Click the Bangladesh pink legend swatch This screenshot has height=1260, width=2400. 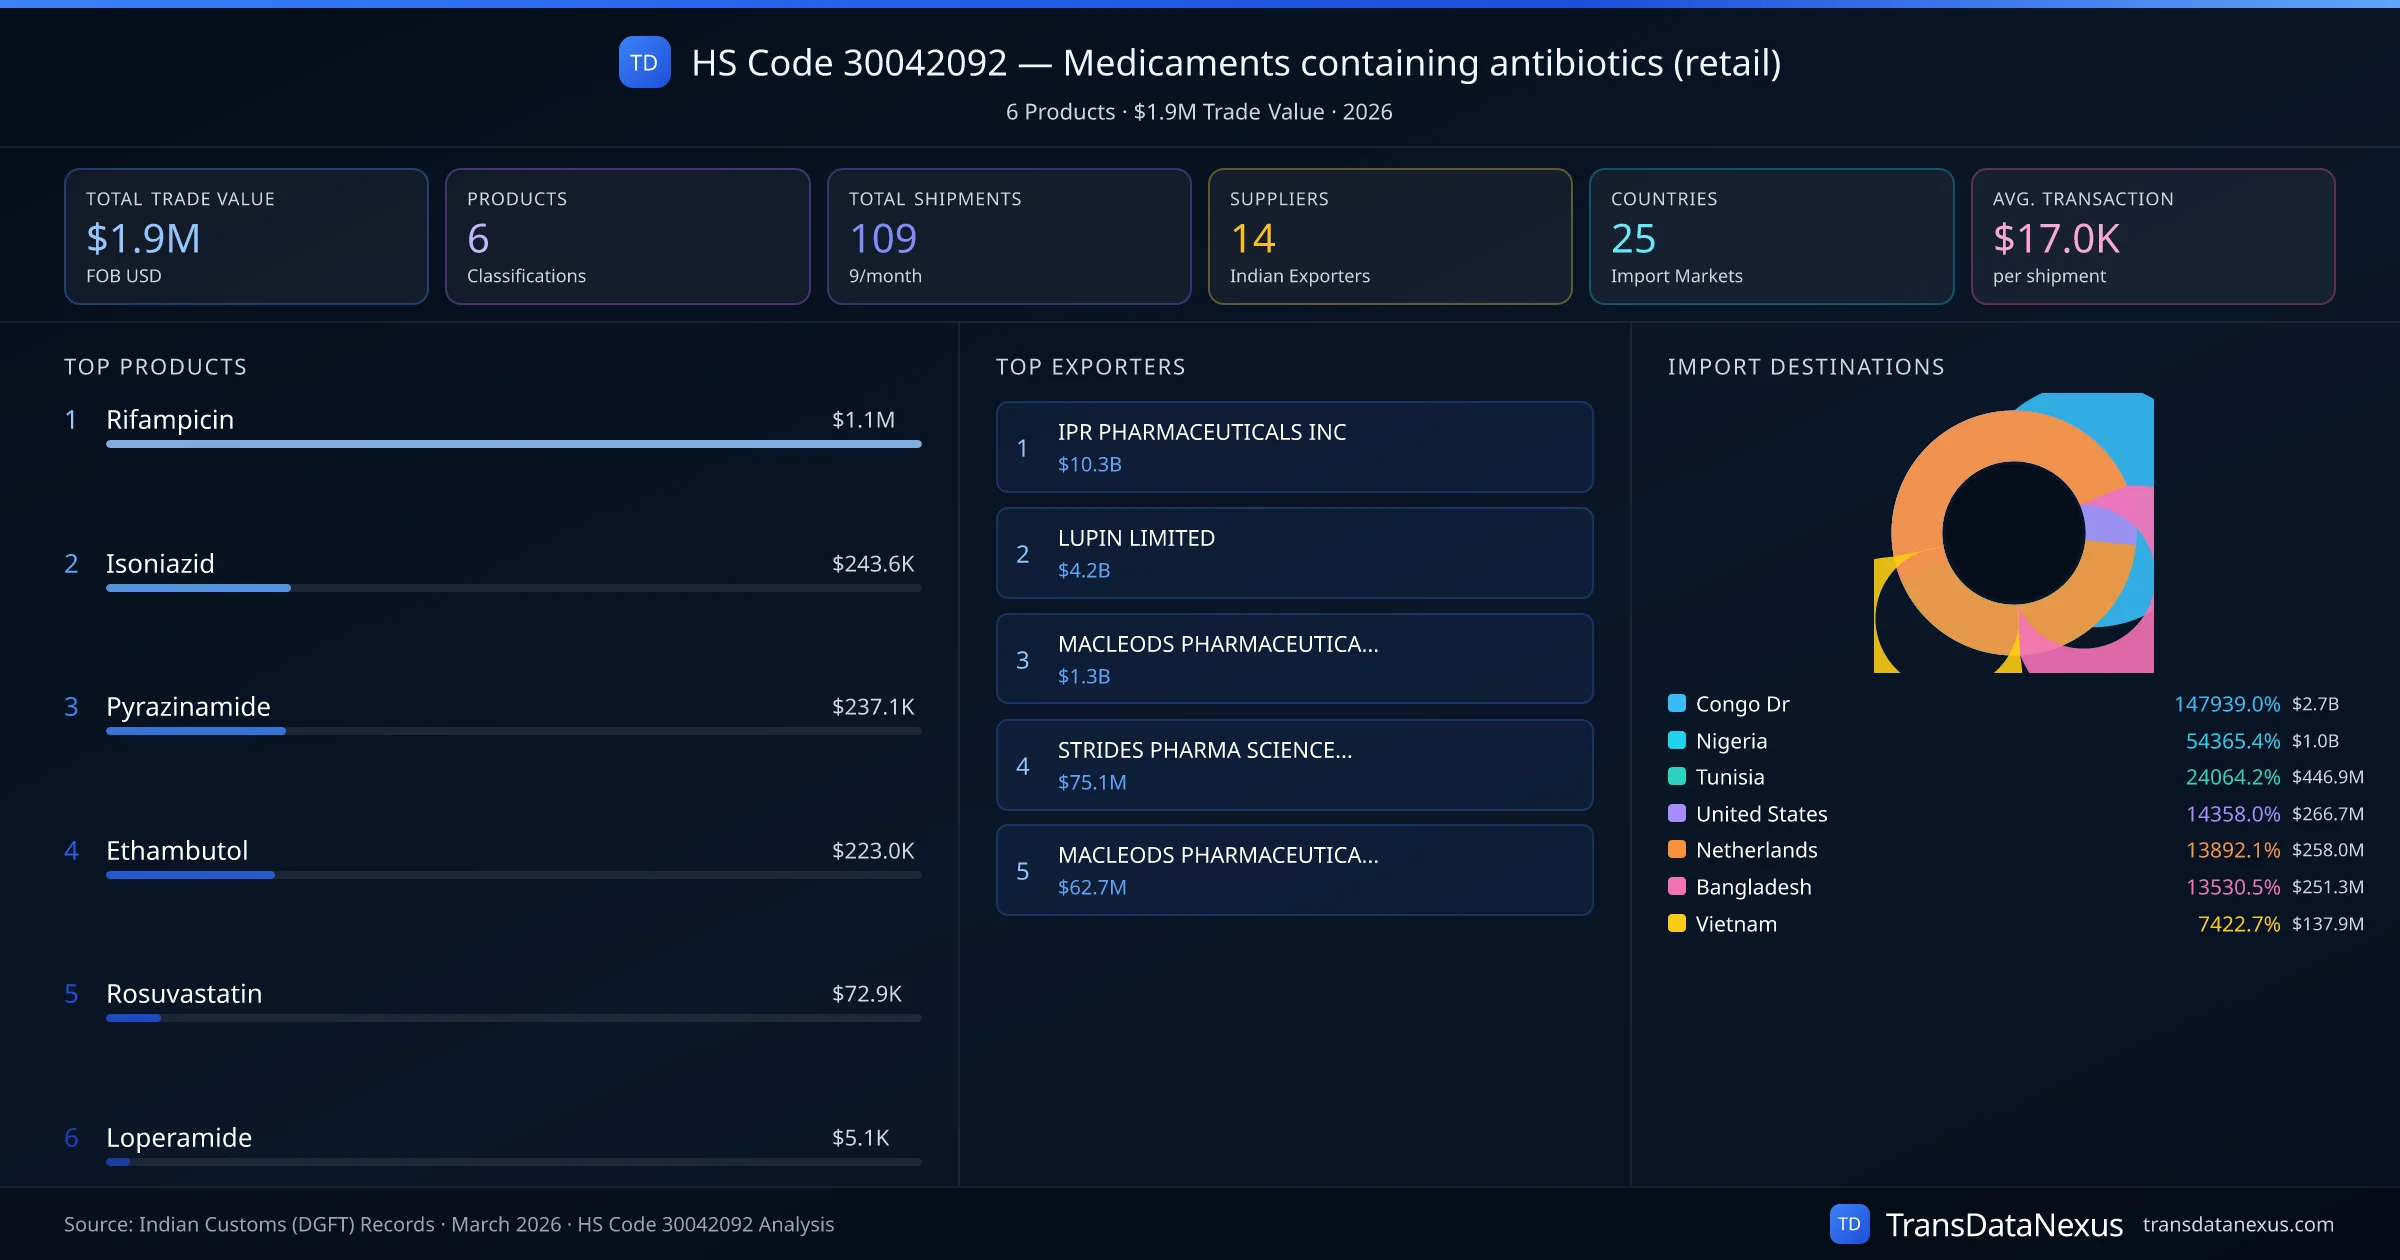pos(1677,886)
